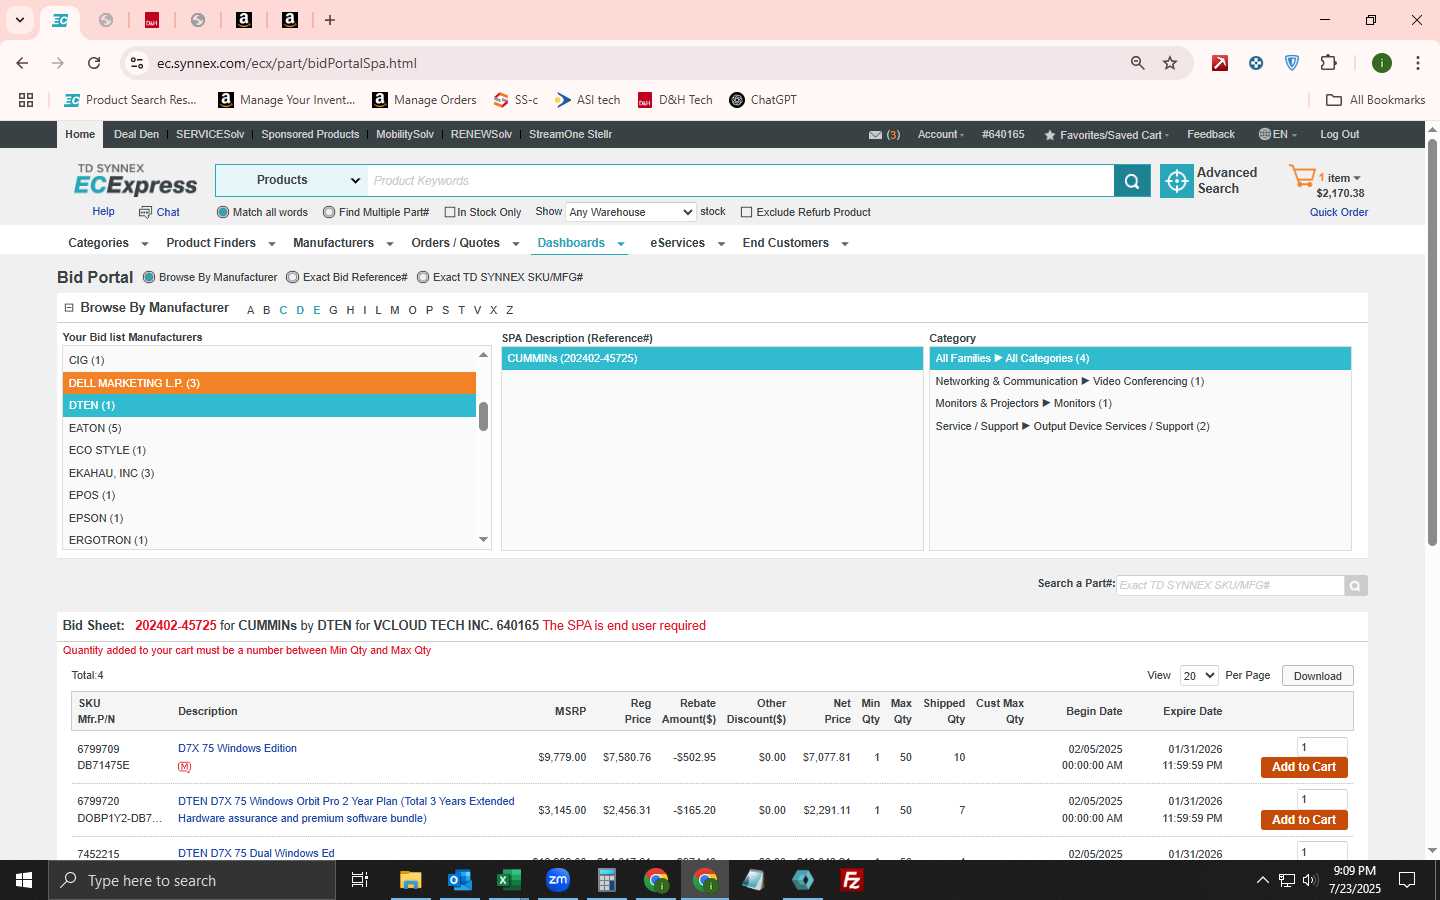The image size is (1440, 900).
Task: Open the Account dropdown in top bar
Action: click(x=941, y=135)
